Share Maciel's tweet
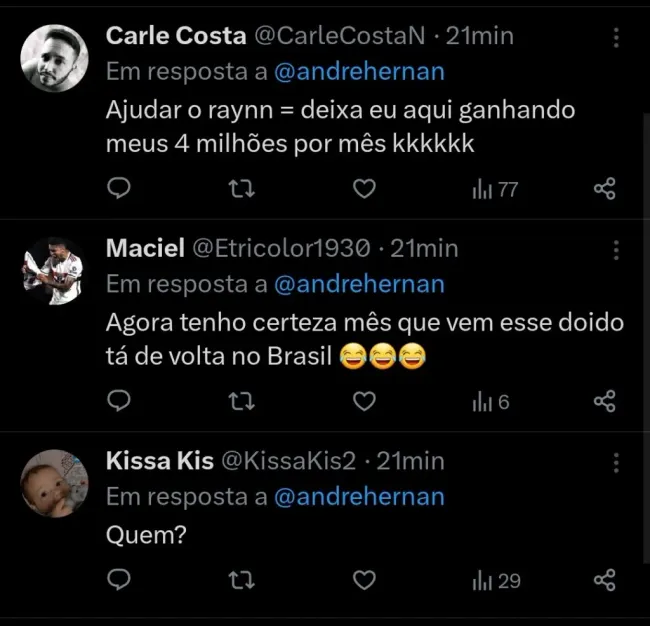The image size is (650, 626). tap(604, 402)
